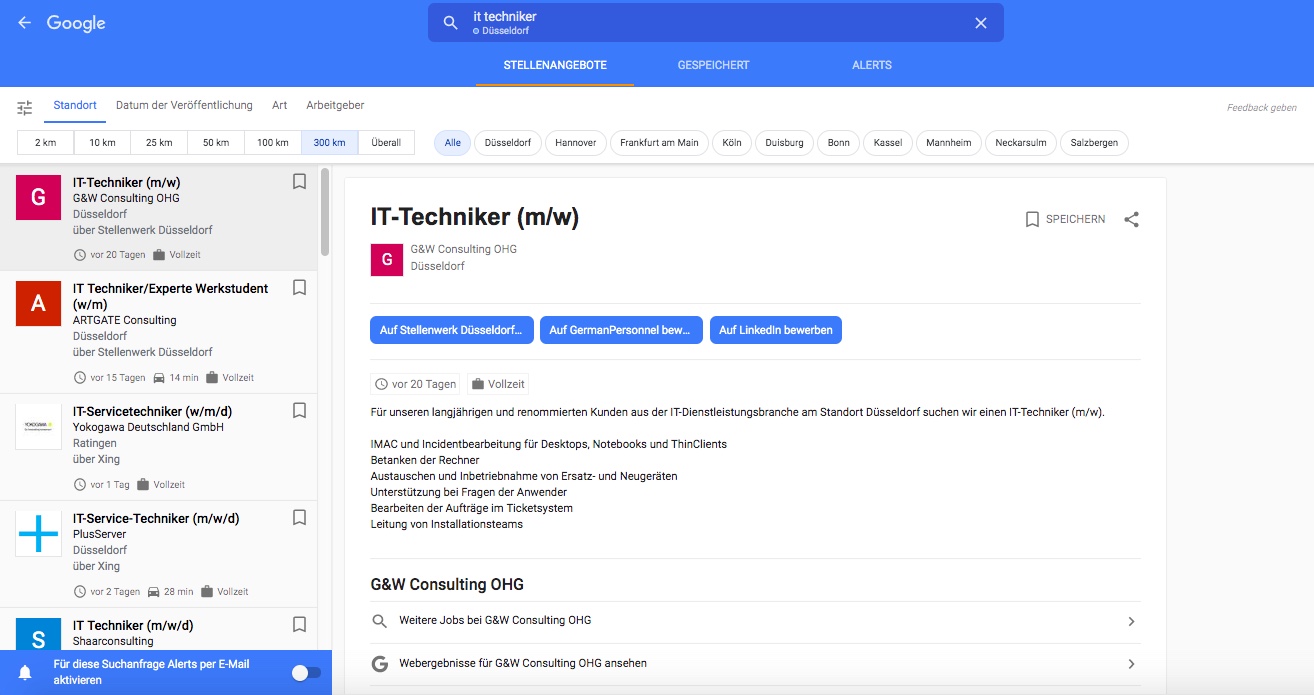1314x695 pixels.
Task: Select the Köln city filter chip
Action: 731,143
